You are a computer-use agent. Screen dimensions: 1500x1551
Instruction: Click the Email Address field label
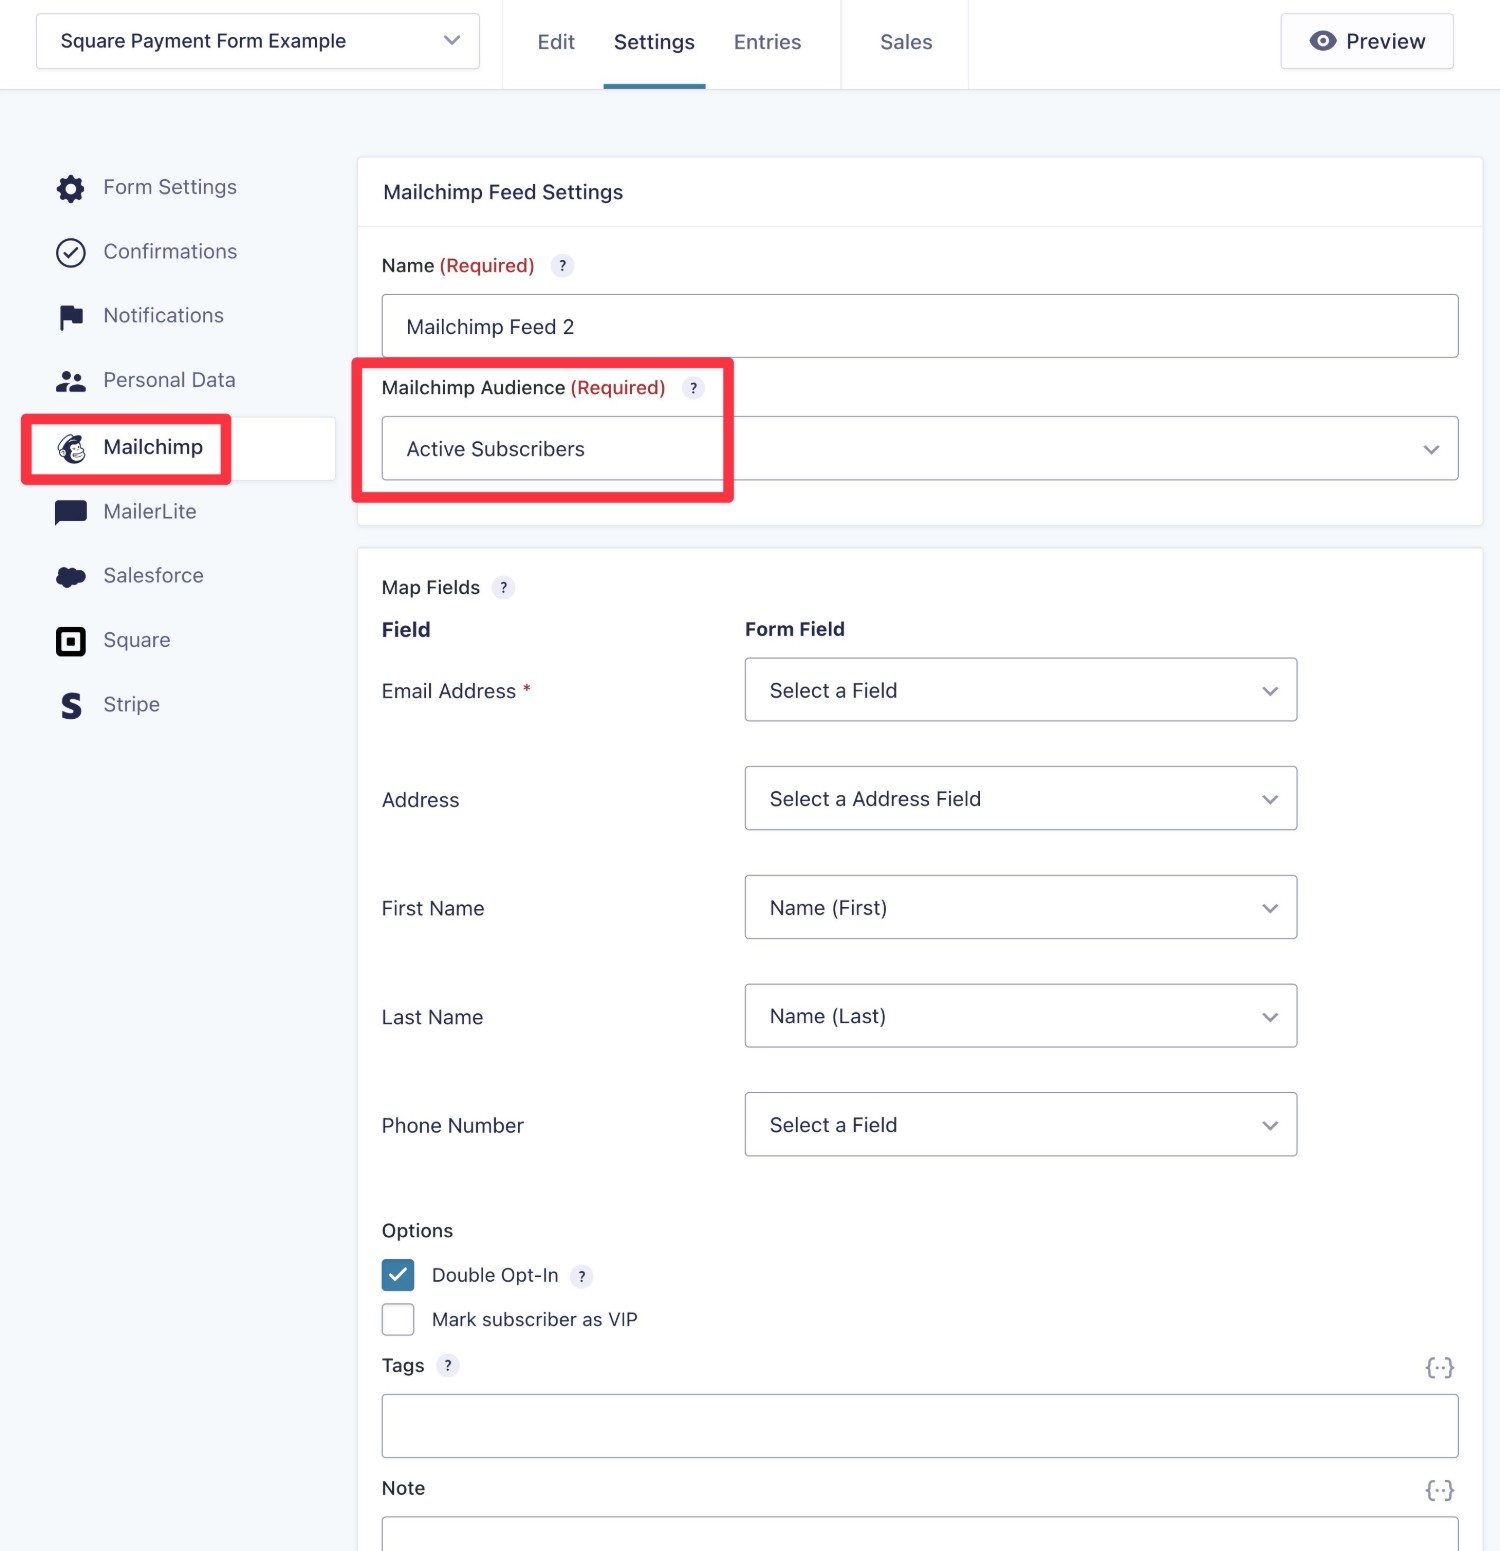449,691
